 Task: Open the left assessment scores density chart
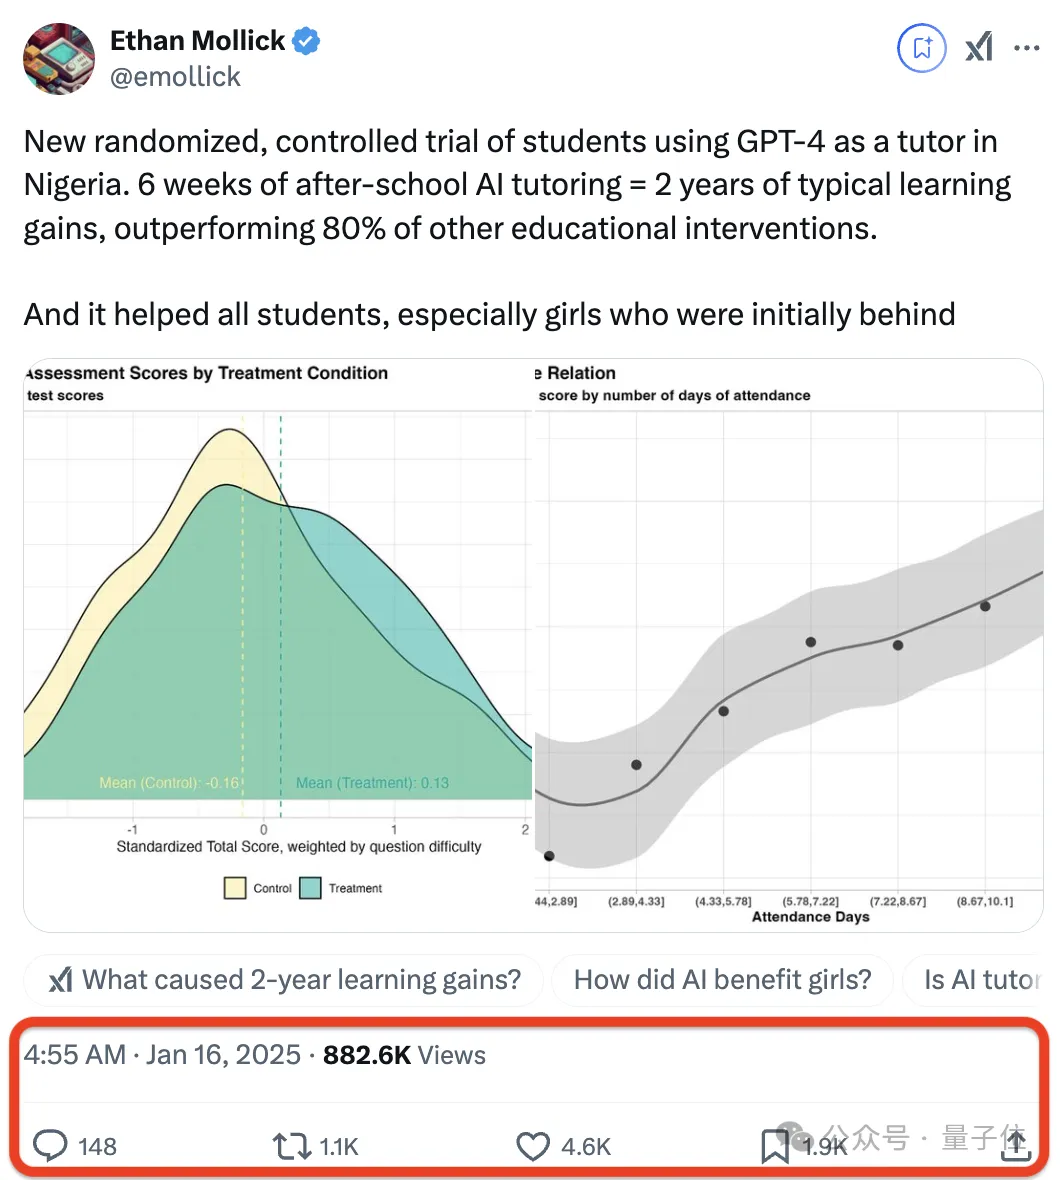[278, 640]
